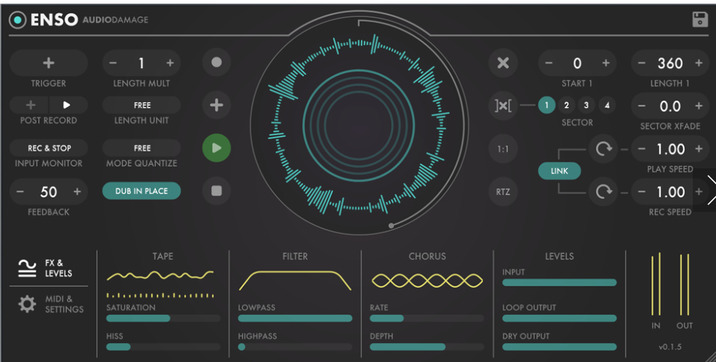Screen dimensions: 716x362
Task: Click the Play Speed value field
Action: 670,149
